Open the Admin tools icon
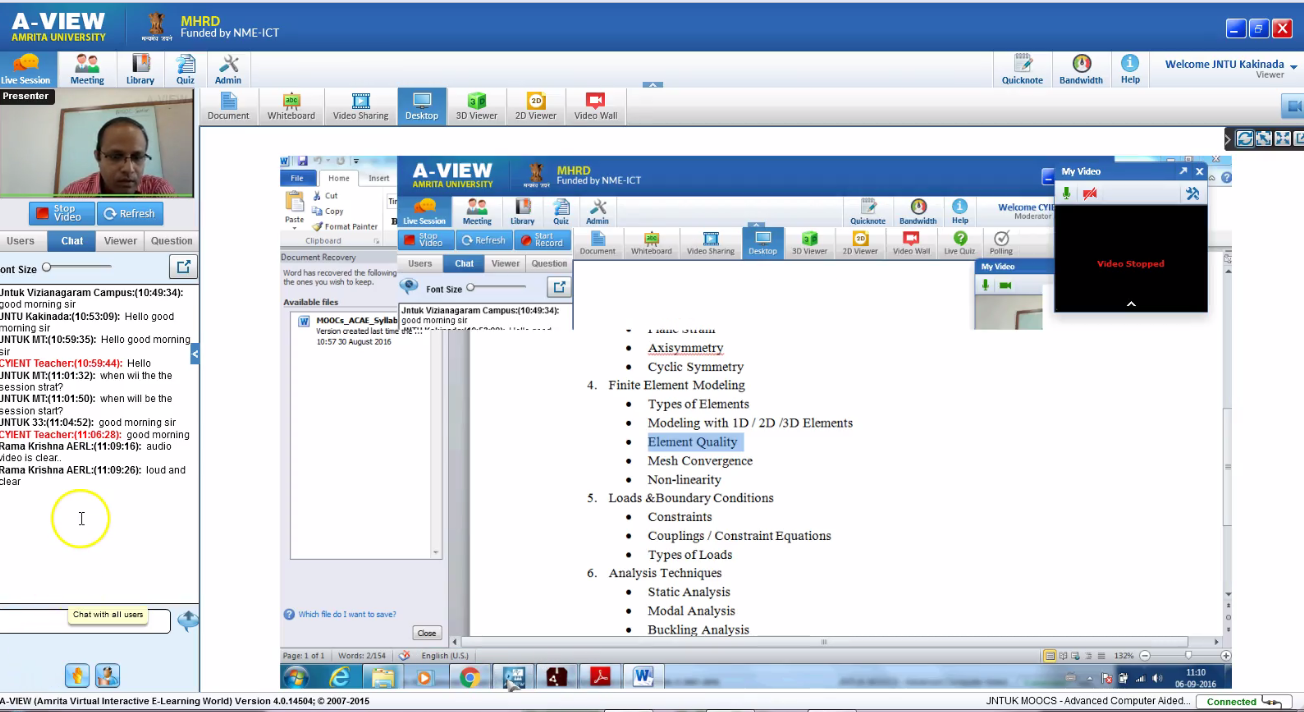This screenshot has width=1304, height=712. click(228, 69)
